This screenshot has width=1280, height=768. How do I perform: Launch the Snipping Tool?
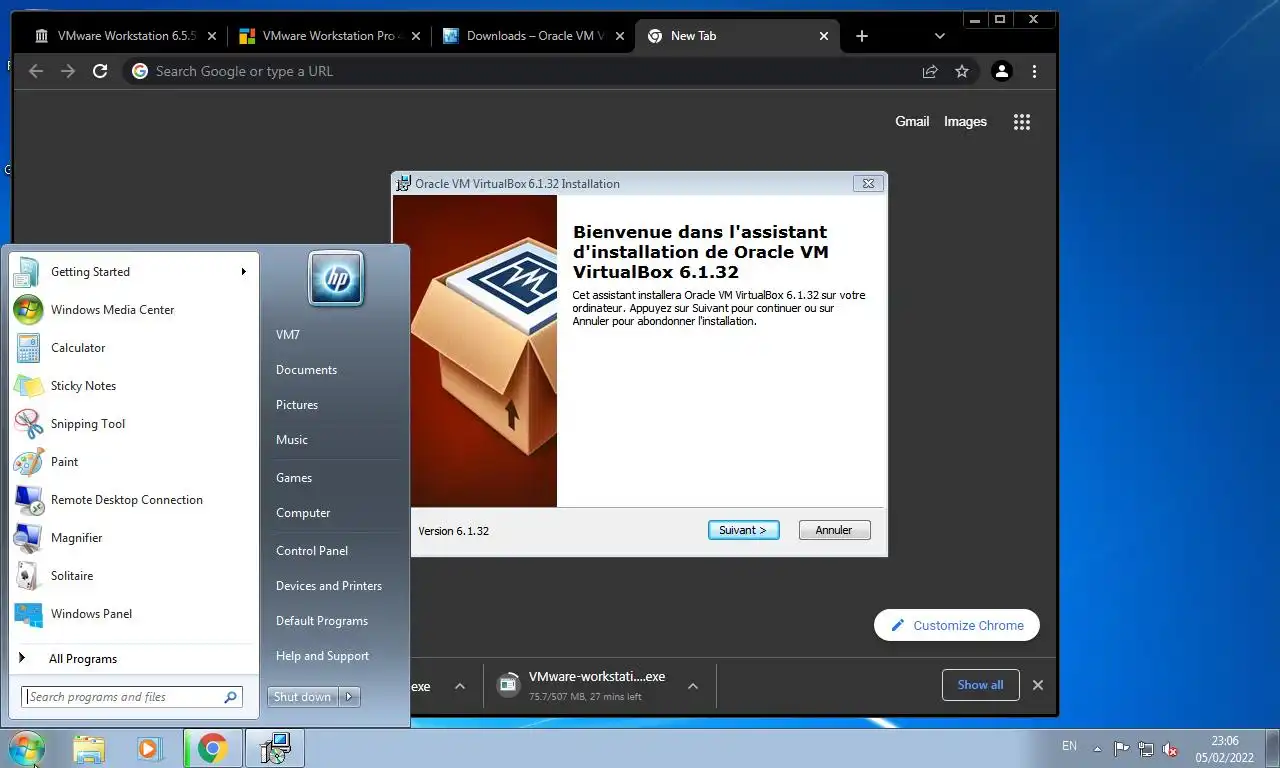(132, 424)
